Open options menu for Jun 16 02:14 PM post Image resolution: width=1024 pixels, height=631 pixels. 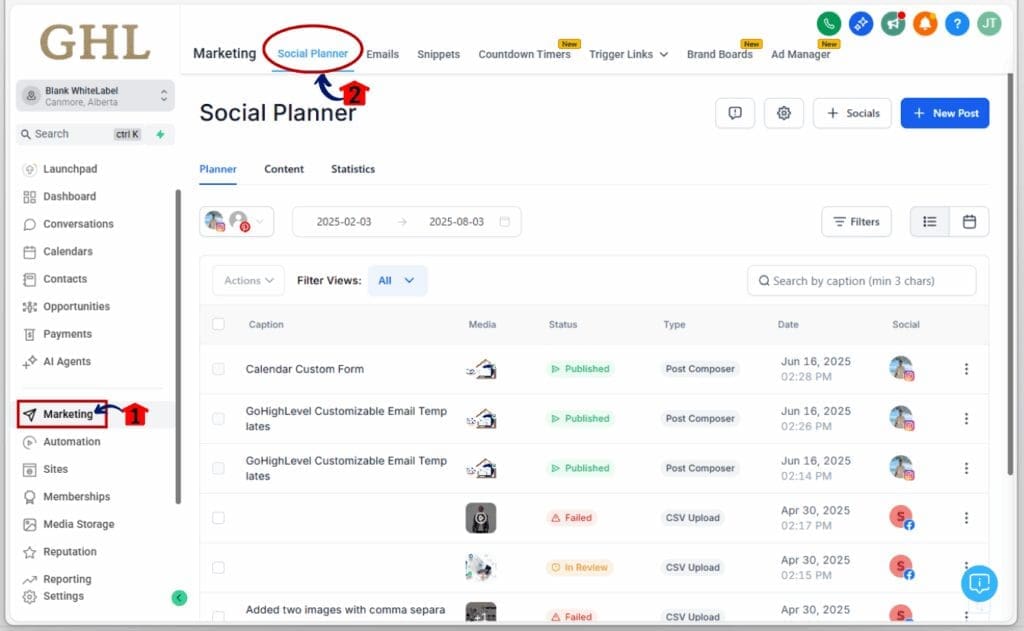(966, 468)
